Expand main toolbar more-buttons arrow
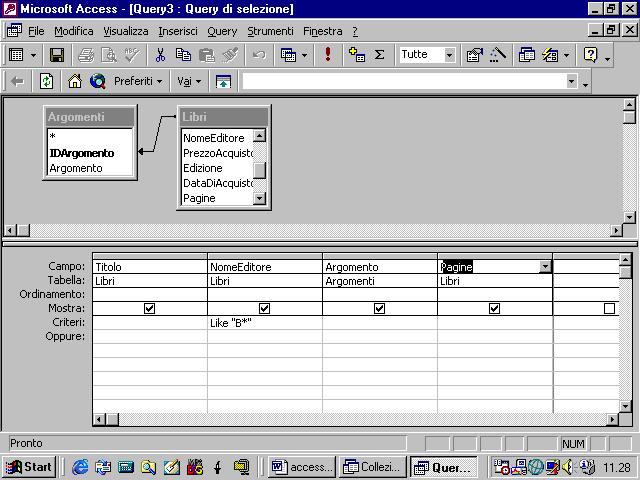 608,60
